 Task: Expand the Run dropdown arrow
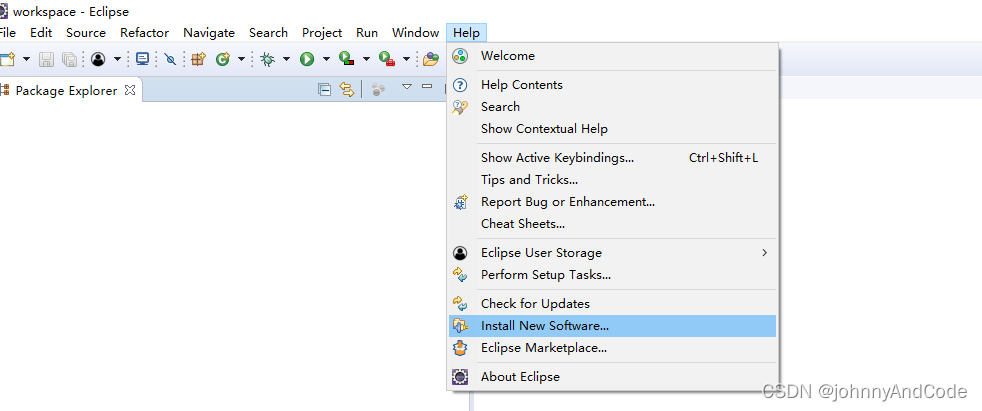326,59
